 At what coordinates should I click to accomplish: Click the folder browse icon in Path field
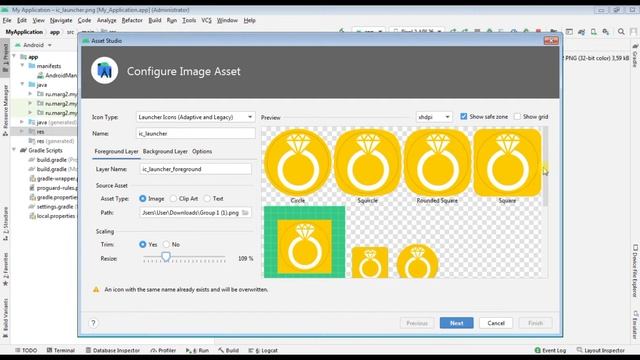(x=245, y=213)
